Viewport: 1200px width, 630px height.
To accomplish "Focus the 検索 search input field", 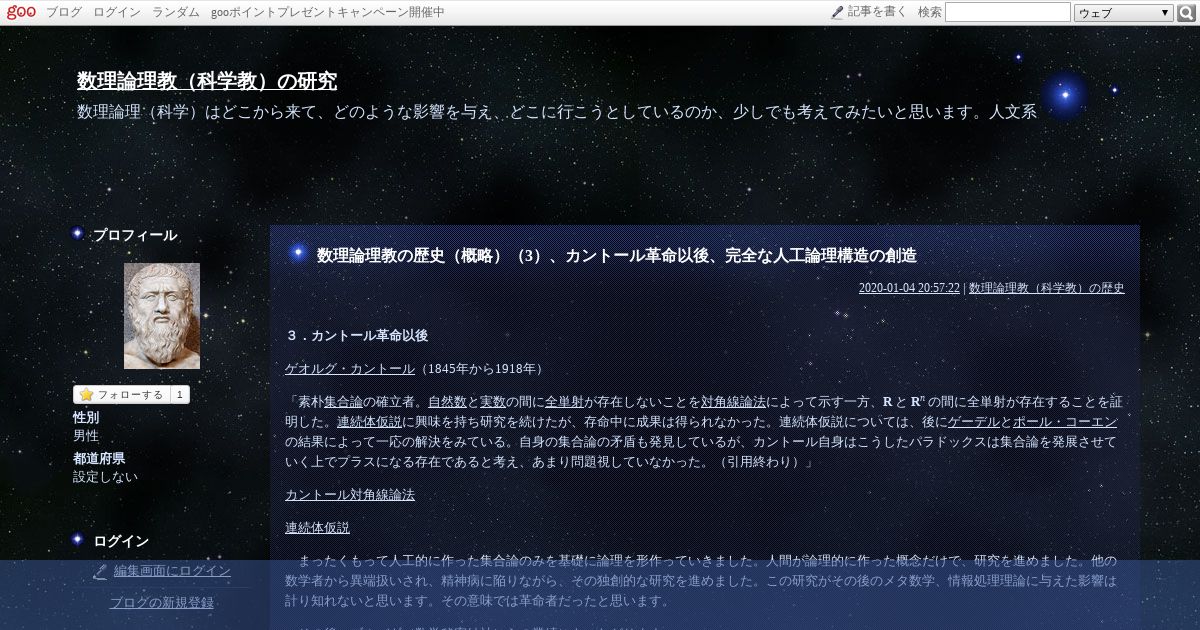I will click(1007, 12).
